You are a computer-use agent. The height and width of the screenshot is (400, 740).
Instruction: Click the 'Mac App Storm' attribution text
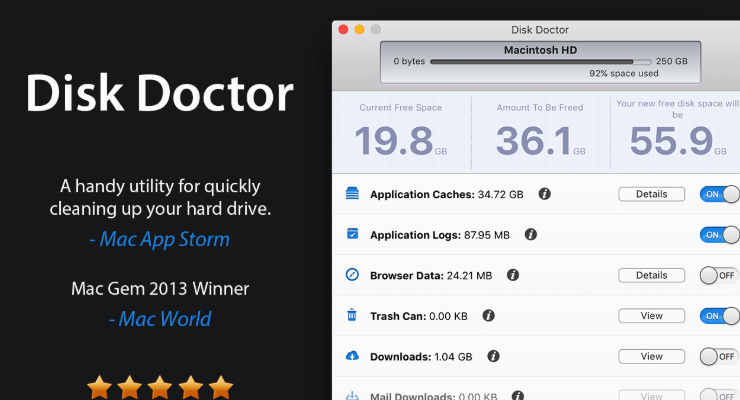point(160,239)
